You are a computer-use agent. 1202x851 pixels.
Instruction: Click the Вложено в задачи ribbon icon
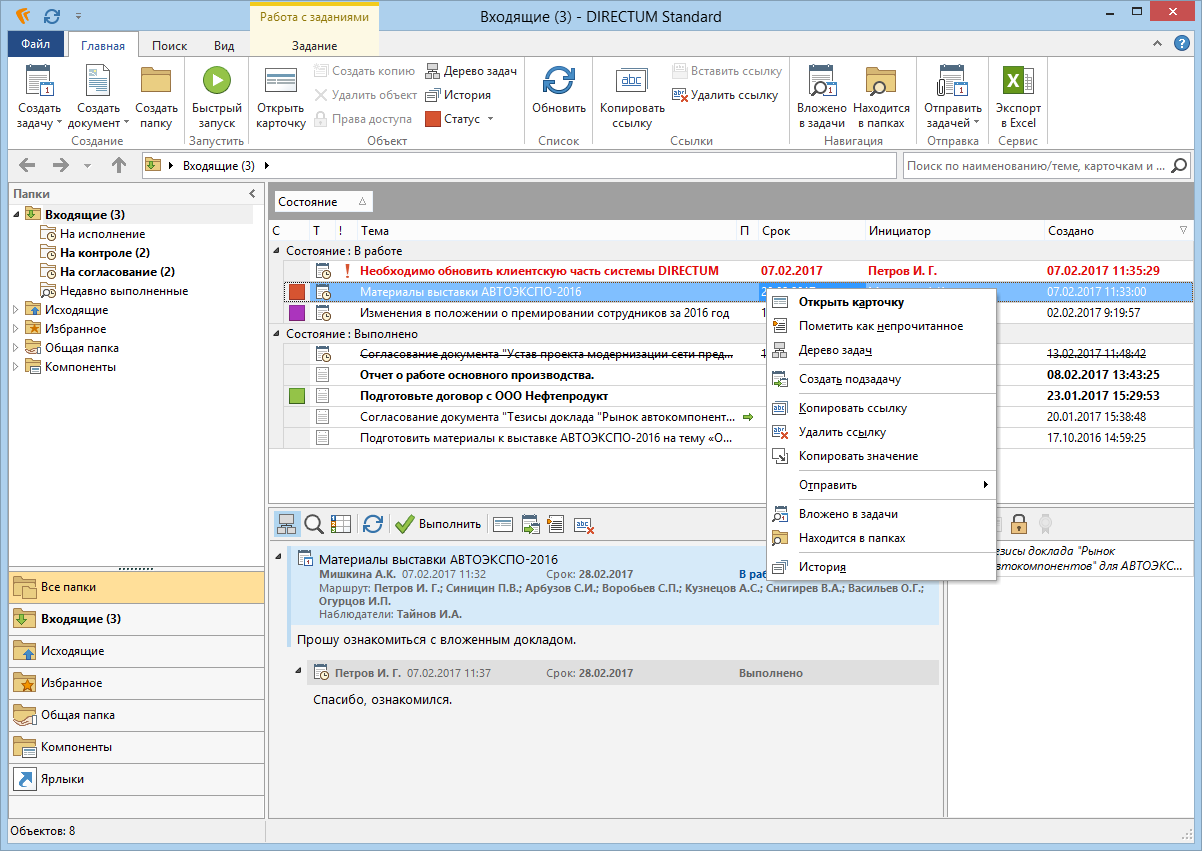point(821,81)
